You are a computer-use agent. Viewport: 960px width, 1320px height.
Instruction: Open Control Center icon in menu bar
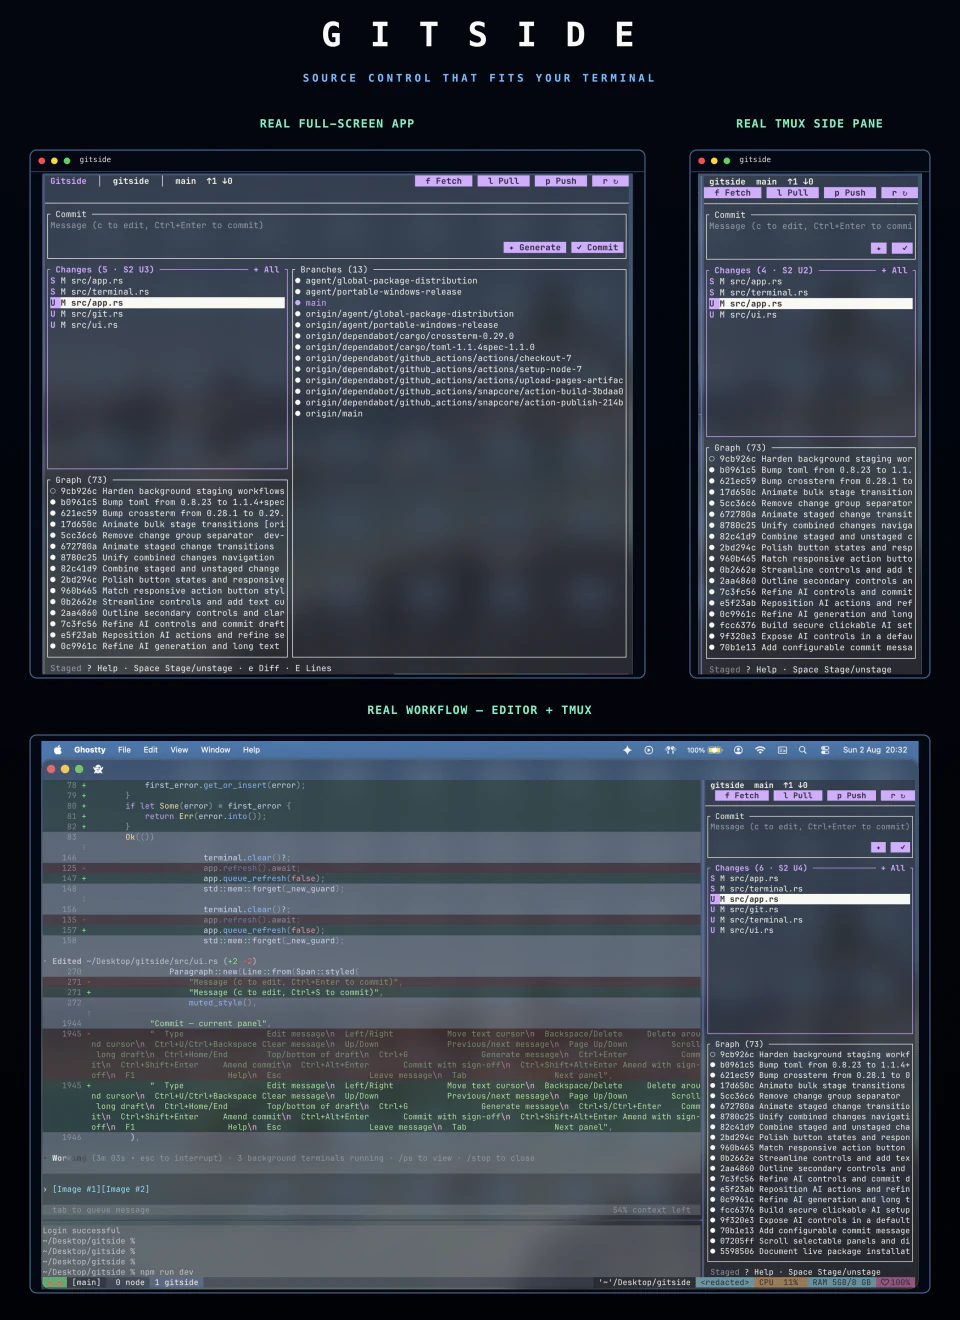825,750
